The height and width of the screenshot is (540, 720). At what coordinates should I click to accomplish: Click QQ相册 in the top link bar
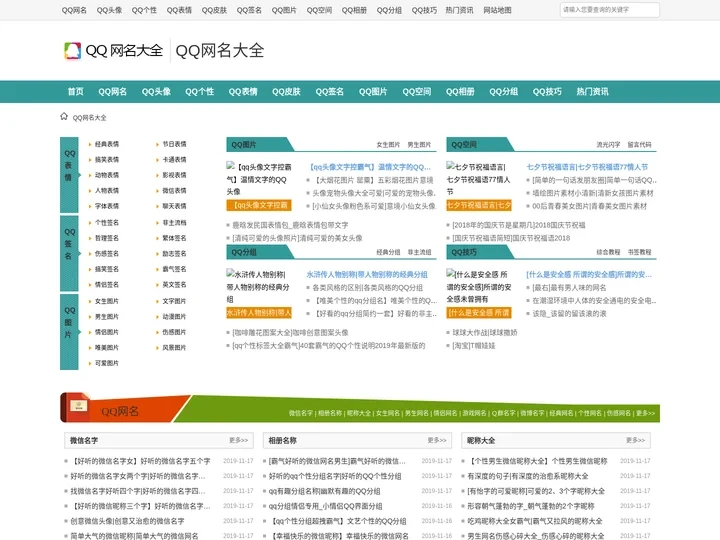tap(354, 10)
